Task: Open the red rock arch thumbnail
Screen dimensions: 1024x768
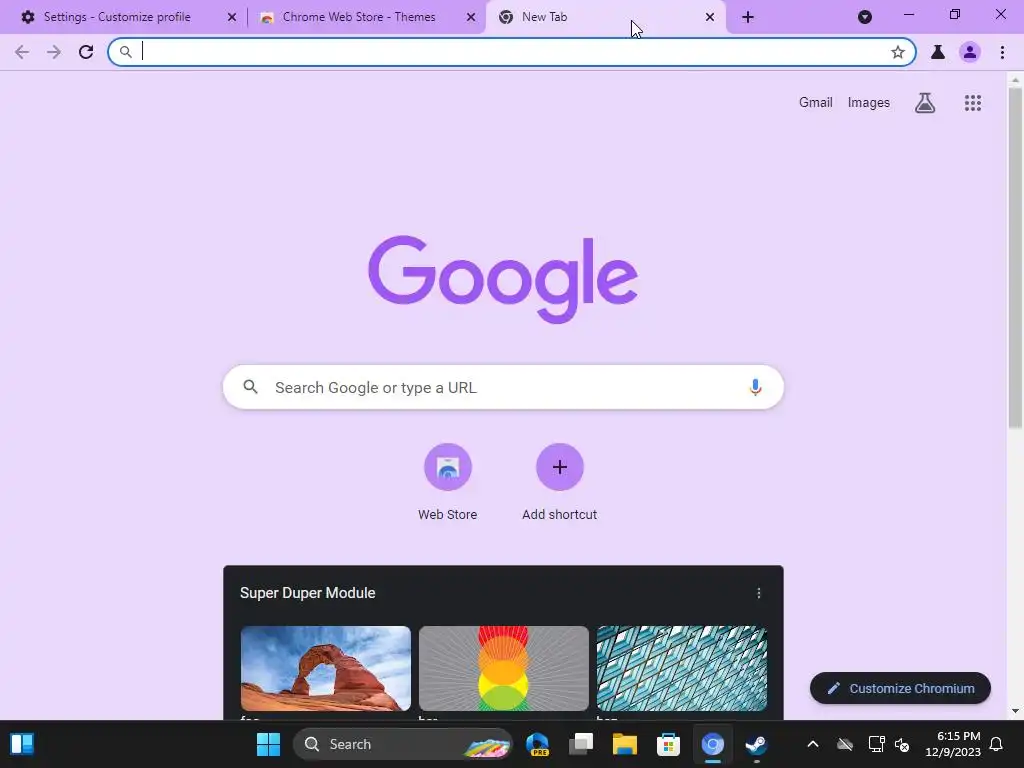Action: (326, 668)
